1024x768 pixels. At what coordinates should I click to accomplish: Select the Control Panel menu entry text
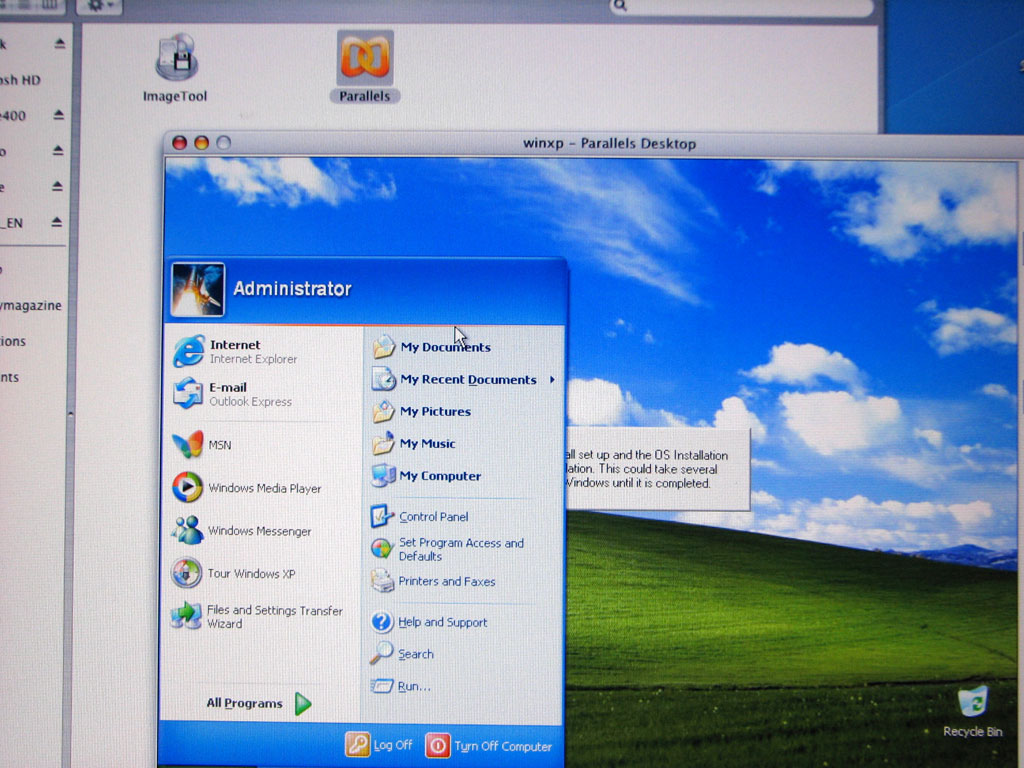[434, 517]
